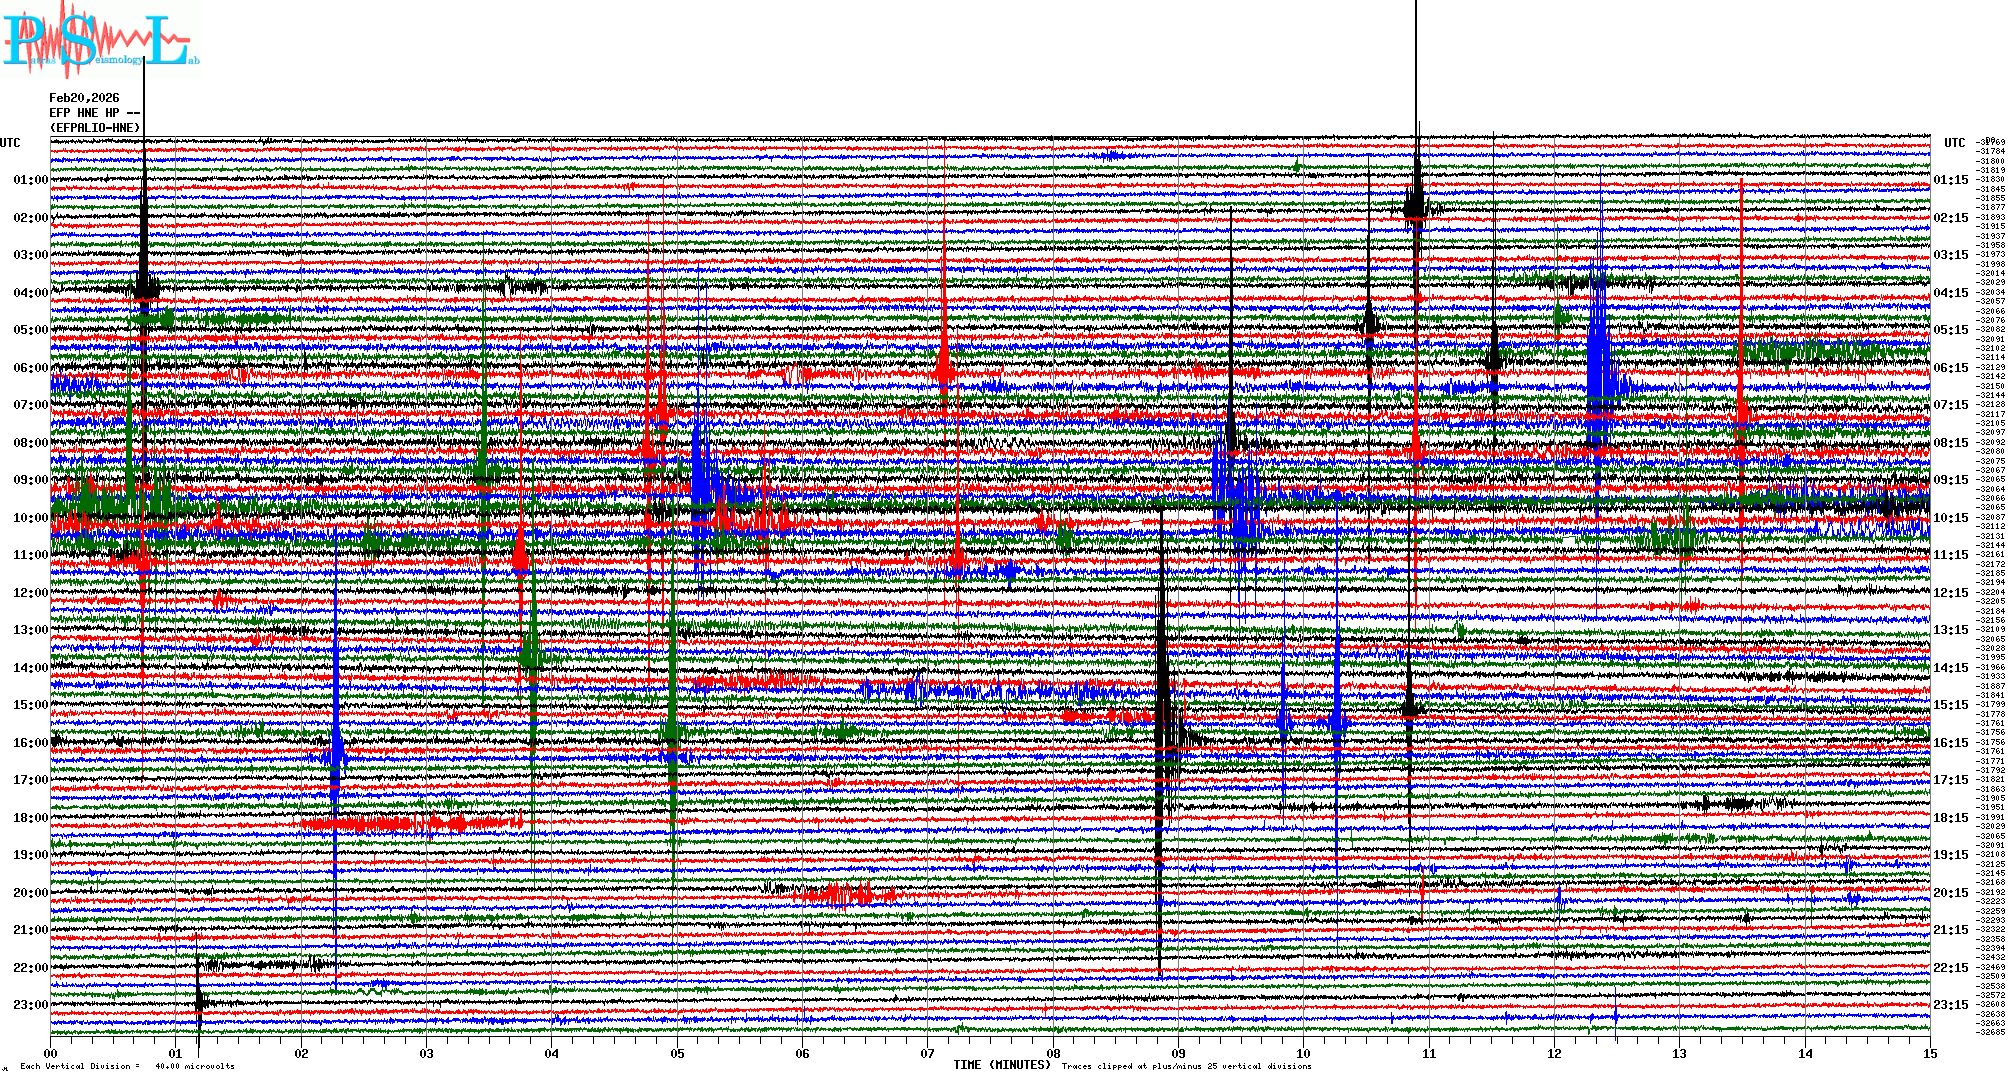Click the 20:15 time label on right
The height and width of the screenshot is (1080, 2010).
(1950, 893)
